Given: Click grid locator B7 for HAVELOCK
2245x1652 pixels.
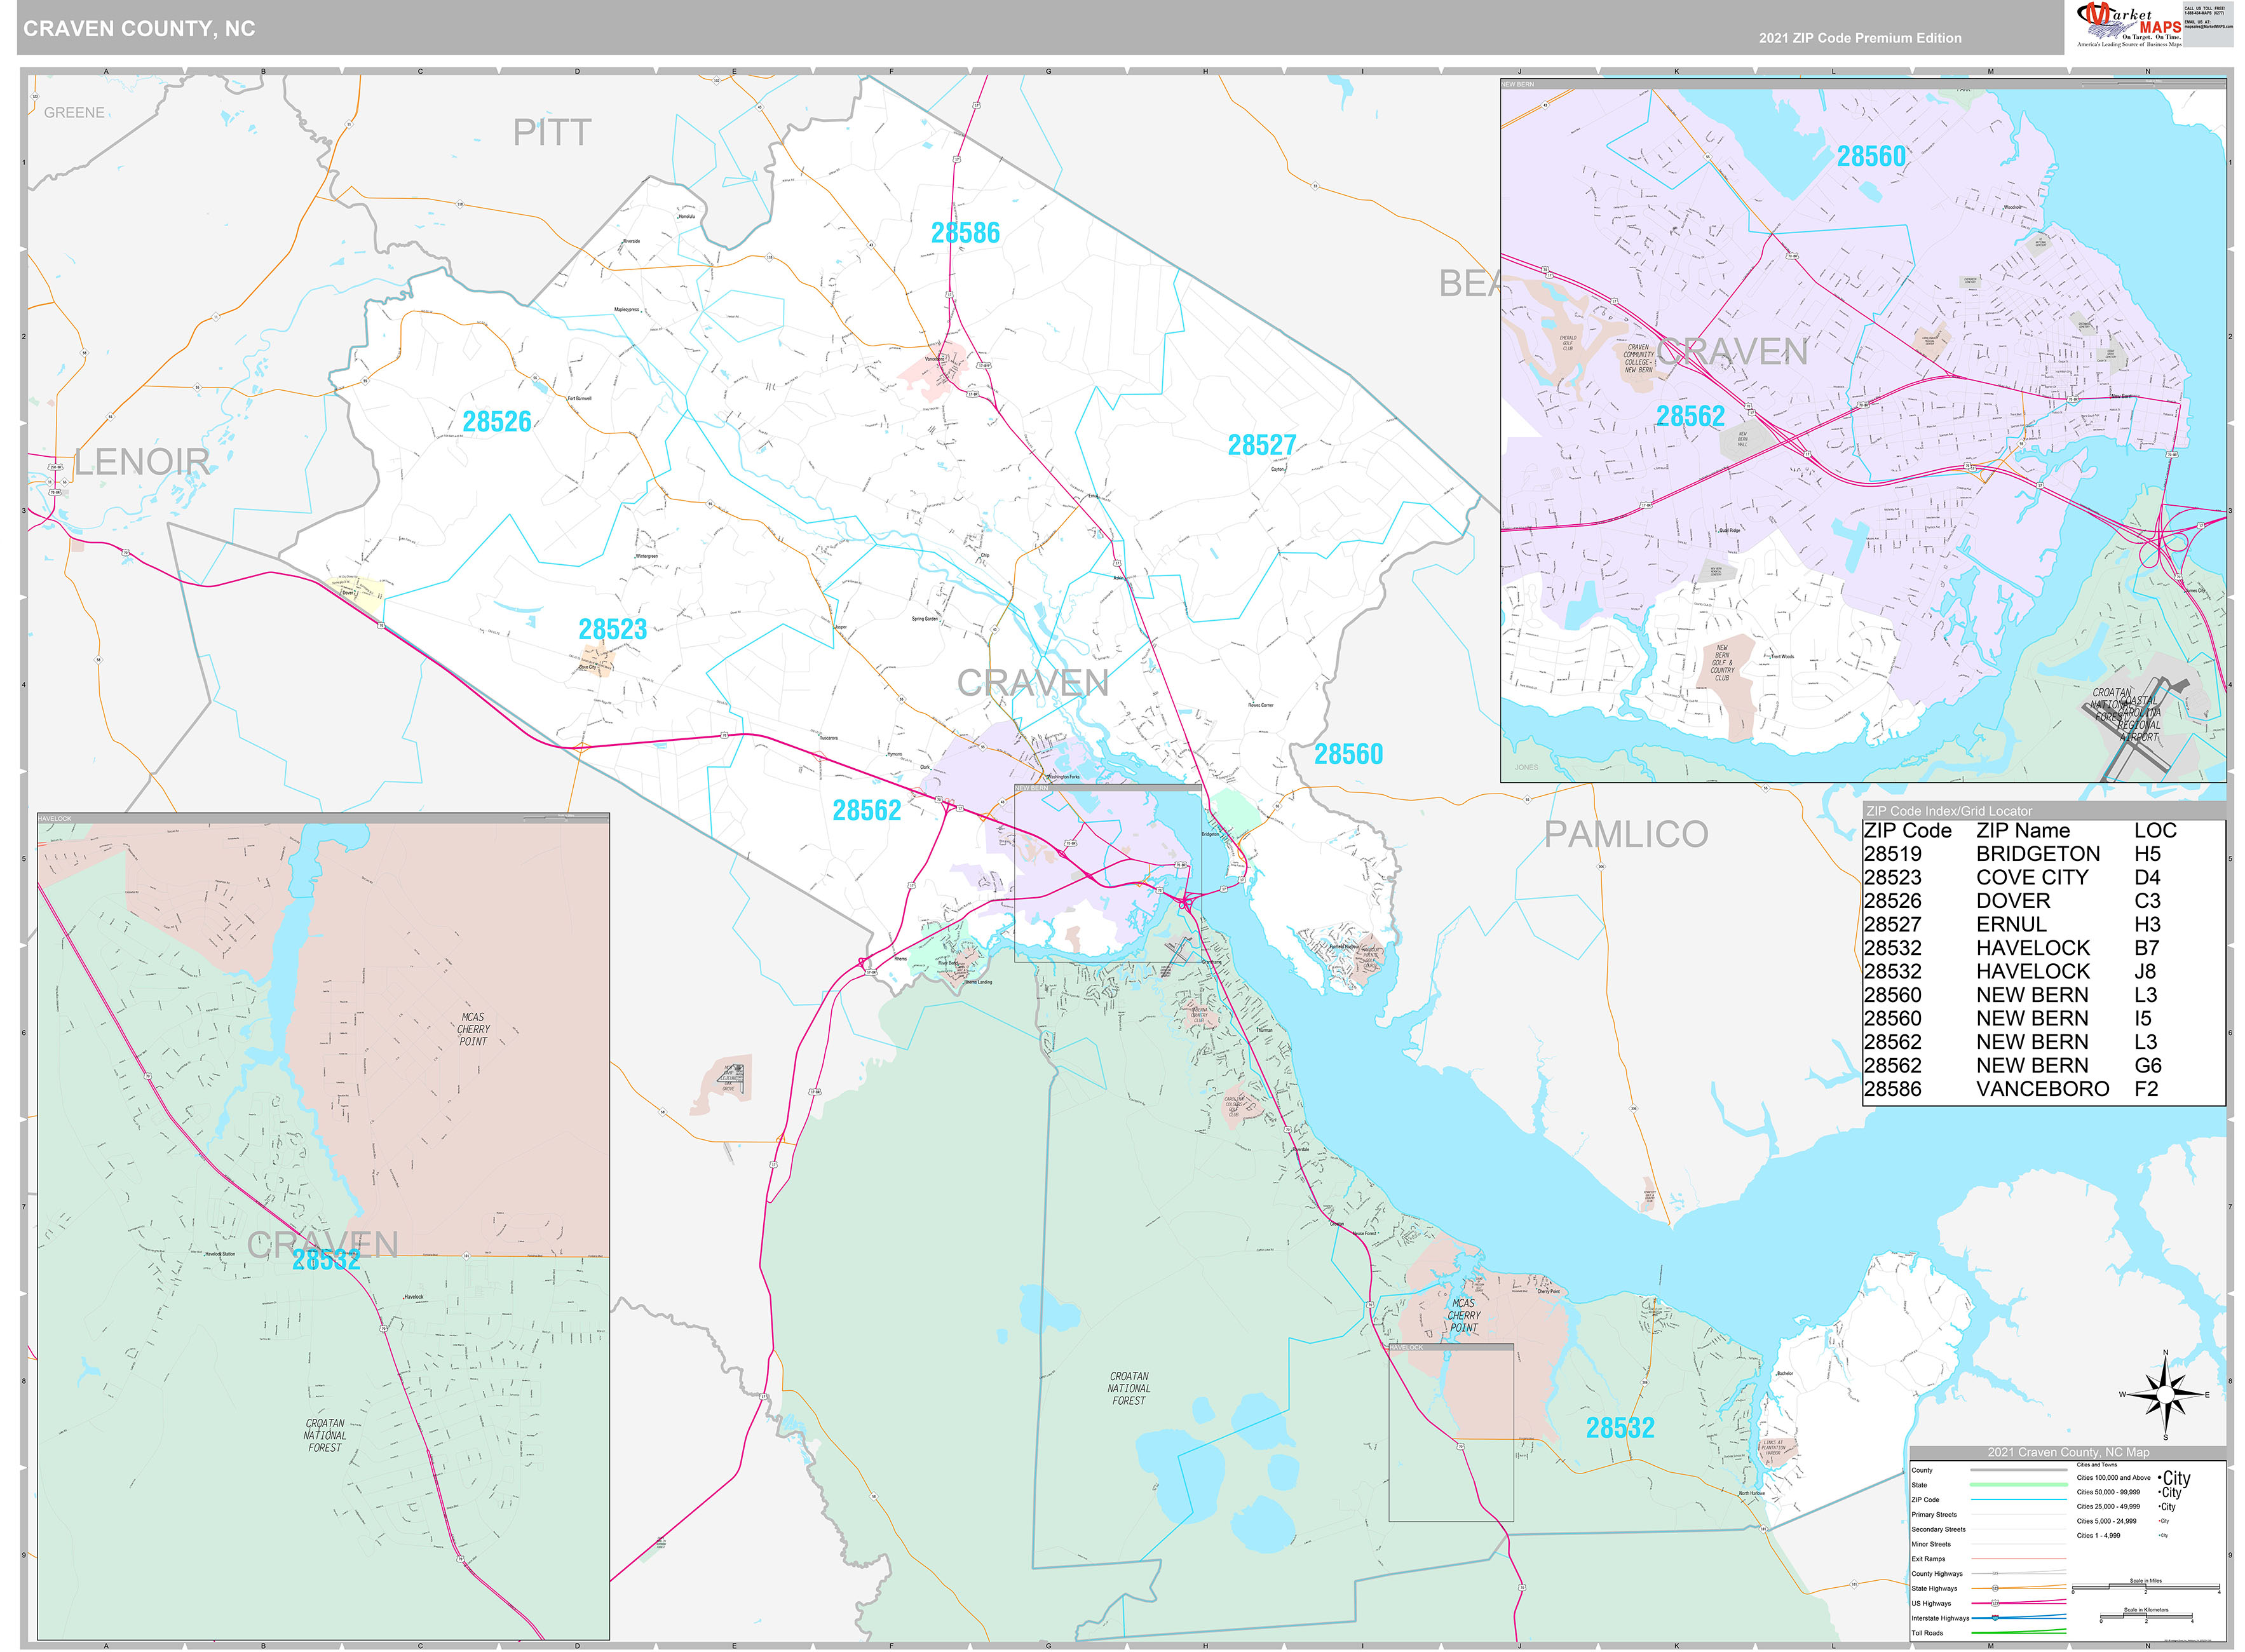Looking at the screenshot, I should (2146, 948).
